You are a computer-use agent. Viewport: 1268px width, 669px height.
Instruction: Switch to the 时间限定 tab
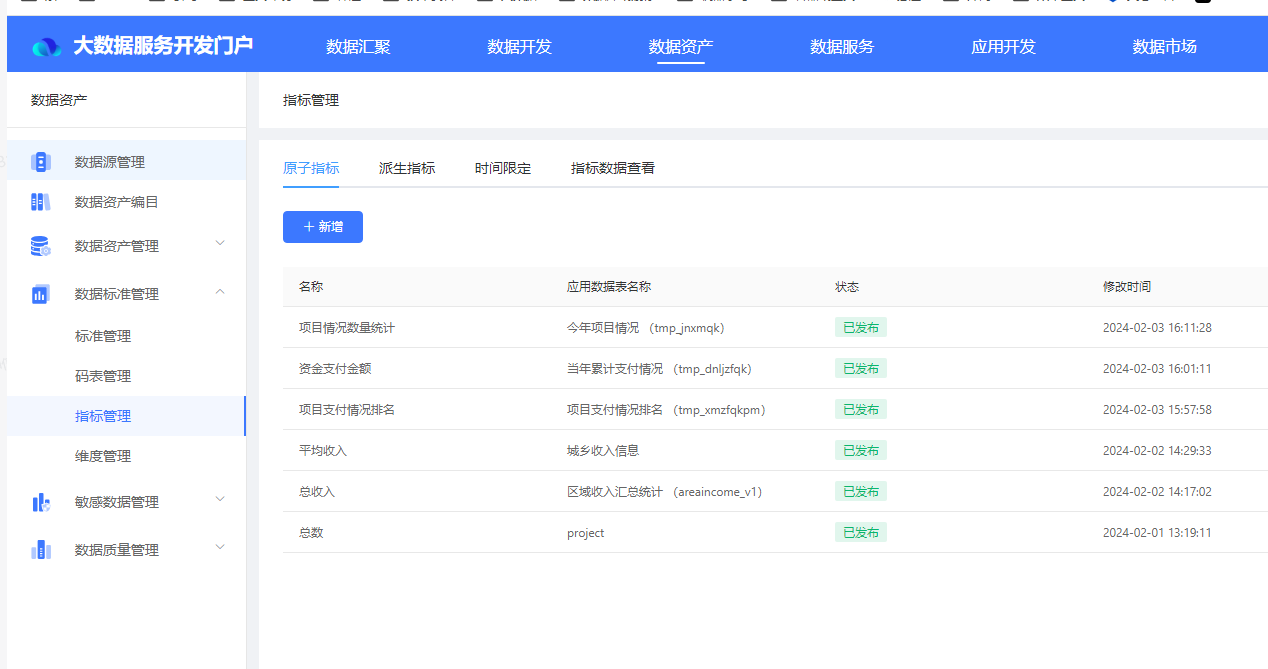click(503, 168)
